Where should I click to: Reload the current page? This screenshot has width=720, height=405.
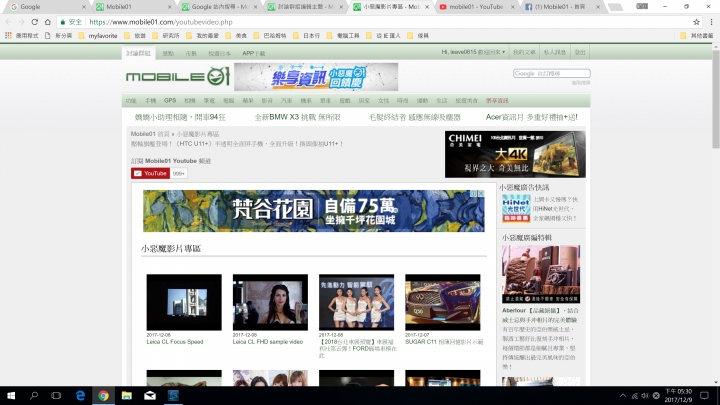tap(34, 22)
